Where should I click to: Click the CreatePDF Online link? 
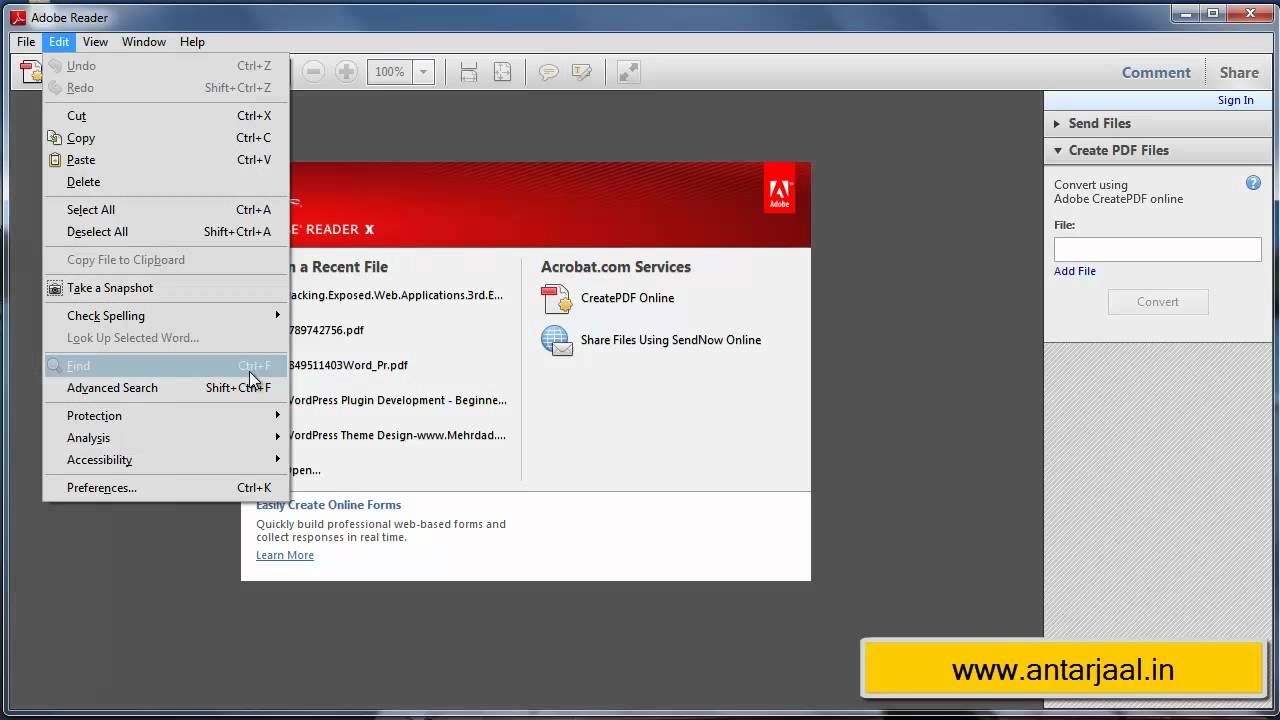point(627,298)
